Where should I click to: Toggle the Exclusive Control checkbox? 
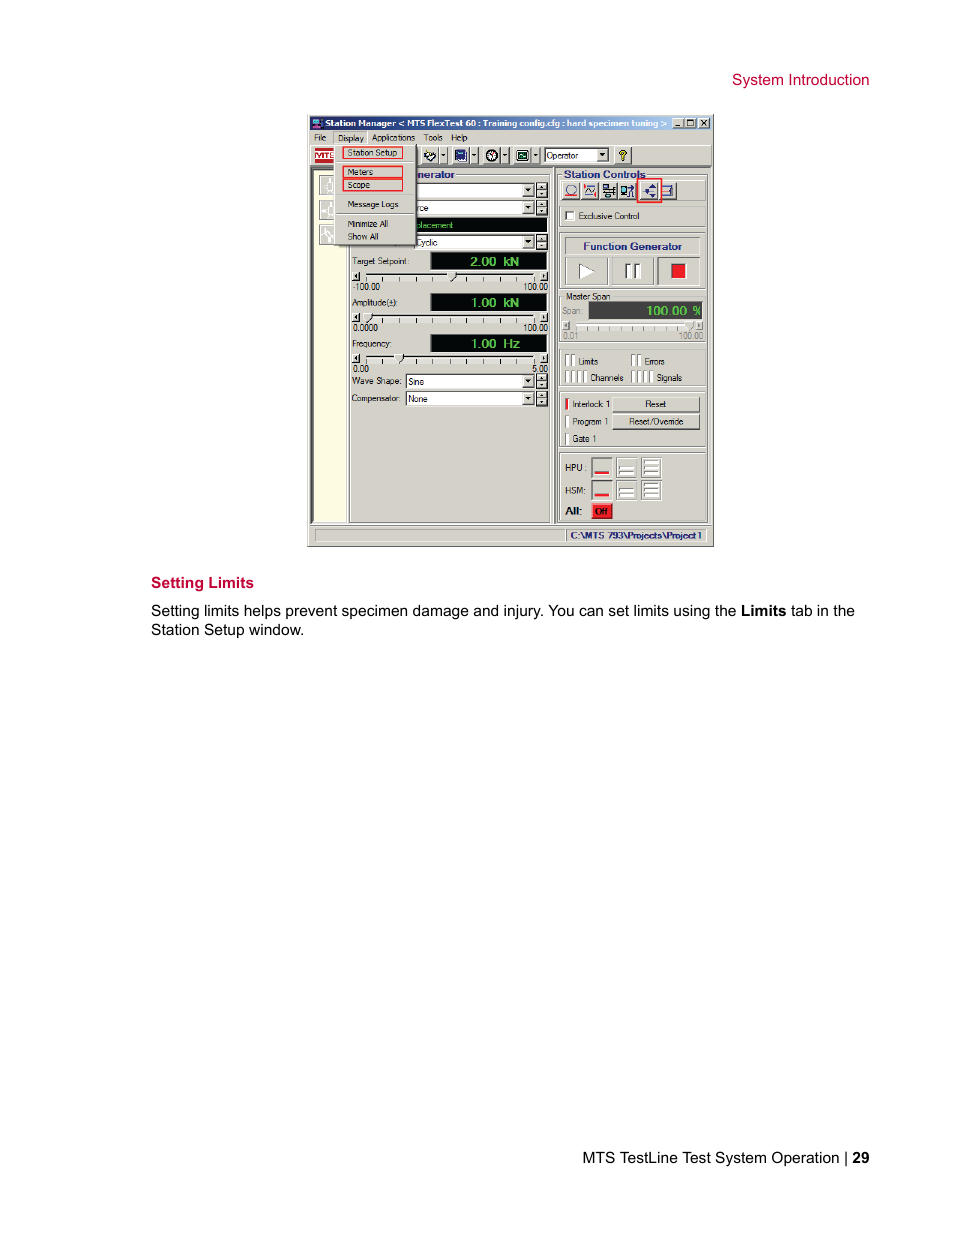(x=570, y=216)
